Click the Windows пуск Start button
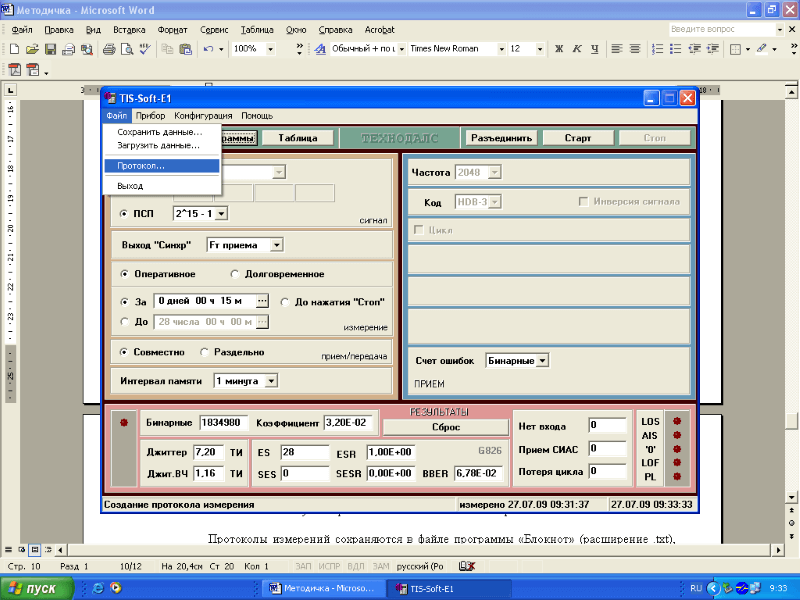Screen dimensions: 800x600 coord(37,588)
